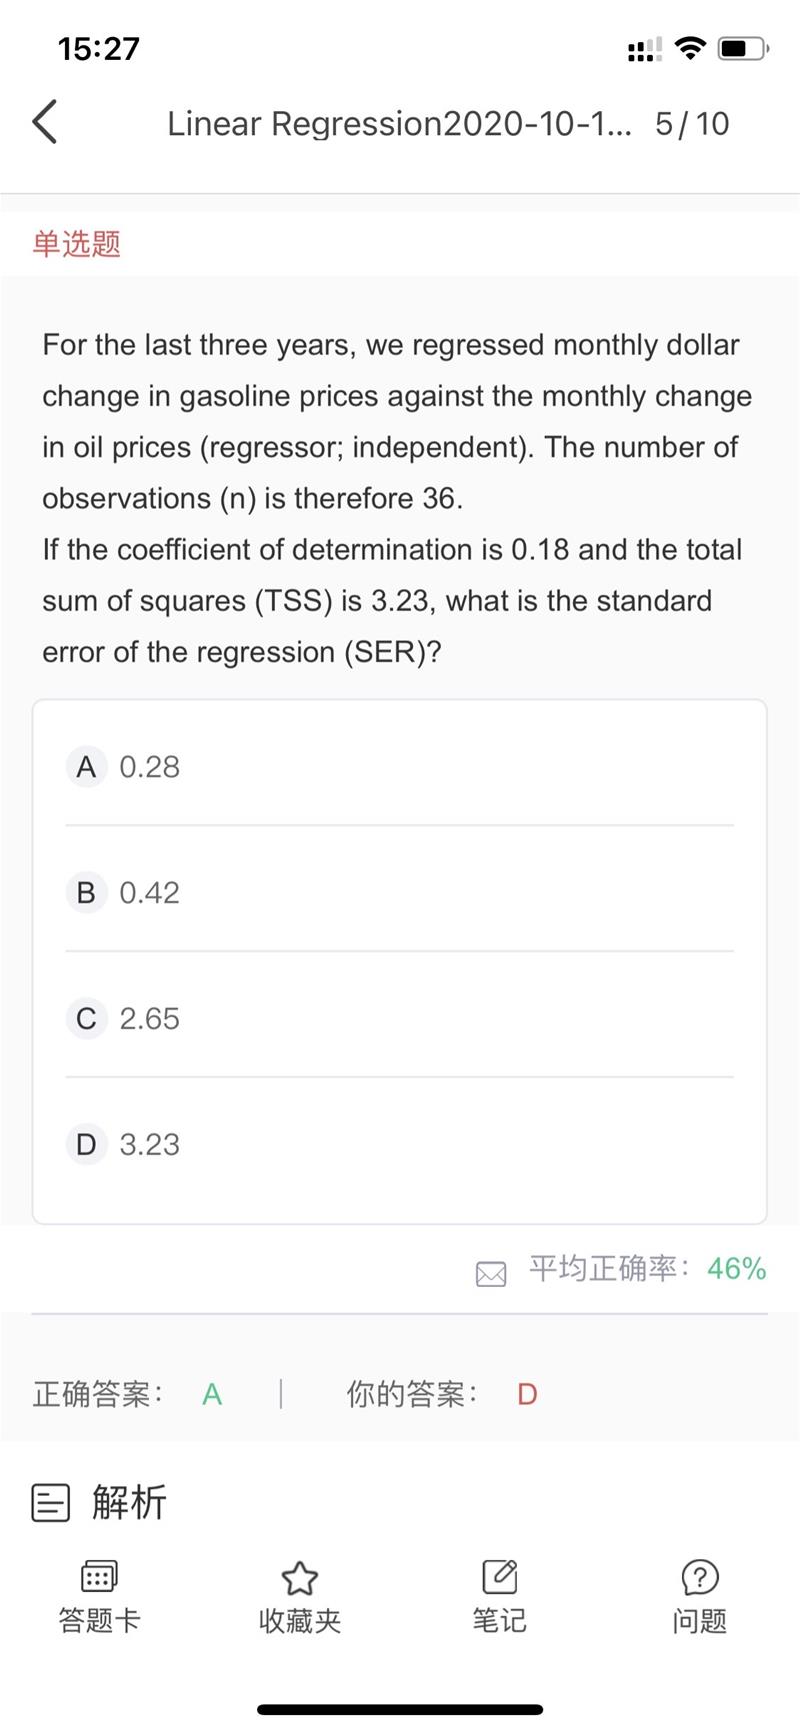The height and width of the screenshot is (1732, 800).
Task: Tap the question mark (问题) icon
Action: pos(699,1577)
